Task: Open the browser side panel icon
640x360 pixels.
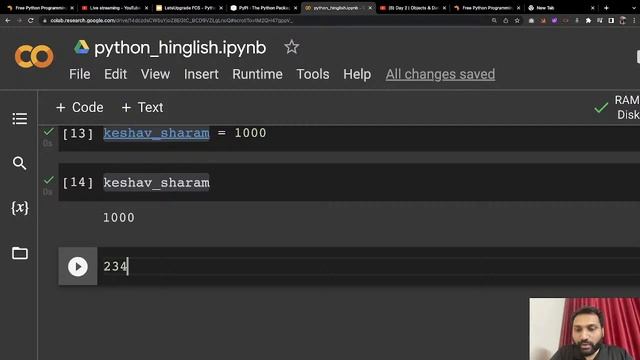Action: point(611,20)
